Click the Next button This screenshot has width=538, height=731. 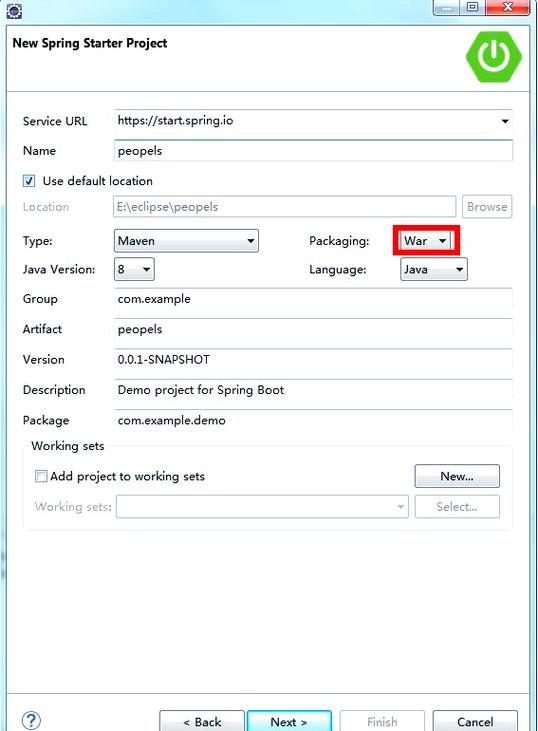(289, 722)
